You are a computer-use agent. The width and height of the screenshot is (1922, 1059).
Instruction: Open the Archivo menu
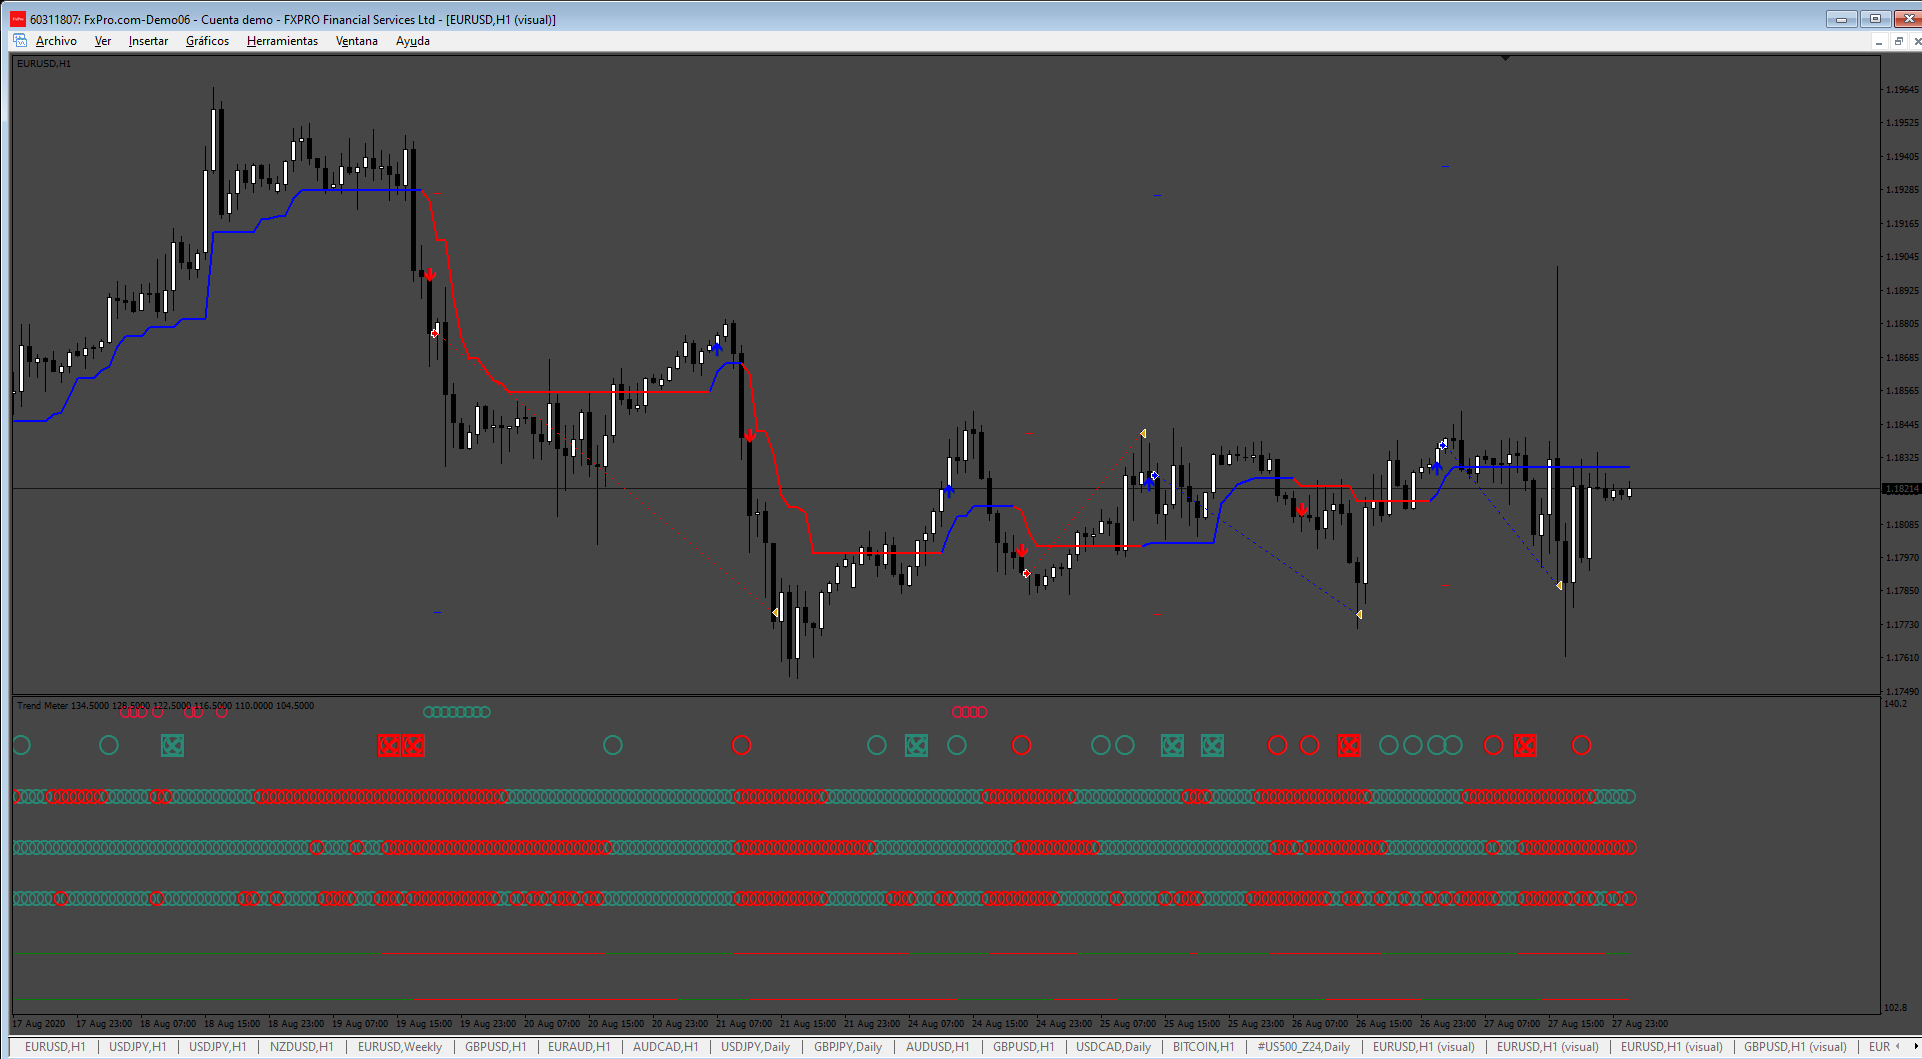56,41
